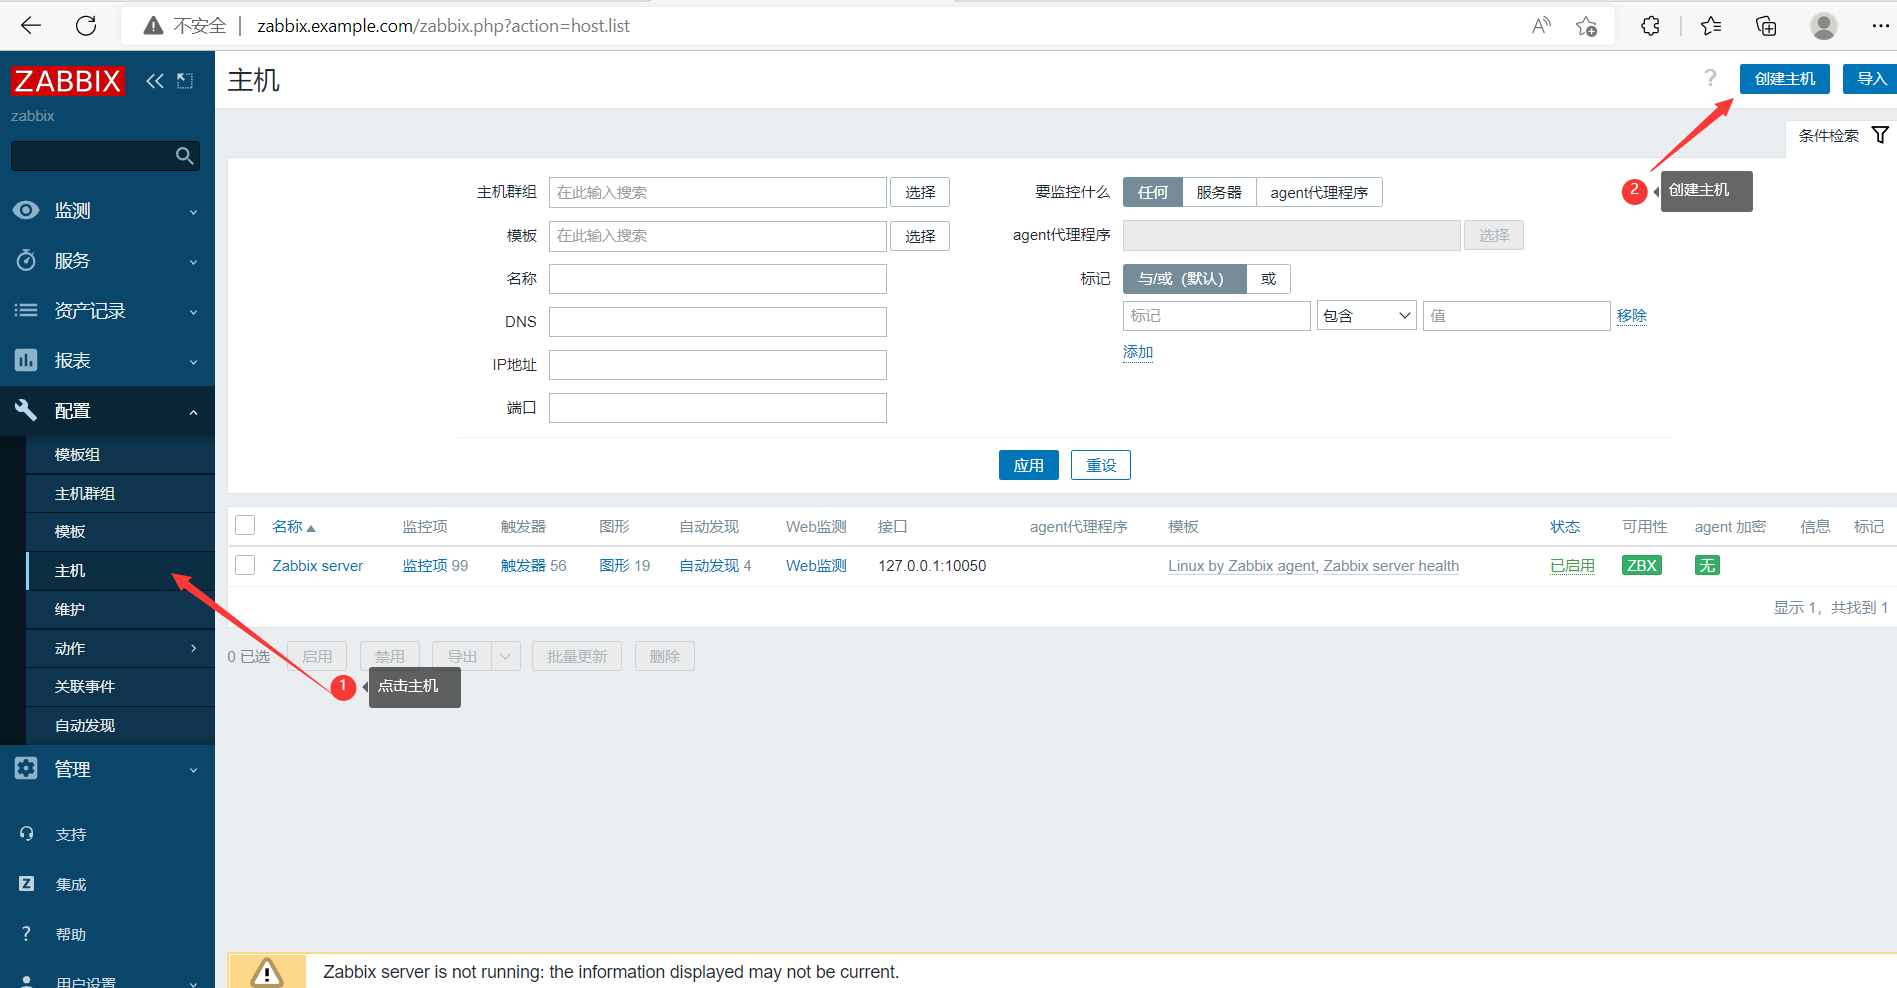Image resolution: width=1897 pixels, height=988 pixels.
Task: Expand the 管理 menu section
Action: (107, 769)
